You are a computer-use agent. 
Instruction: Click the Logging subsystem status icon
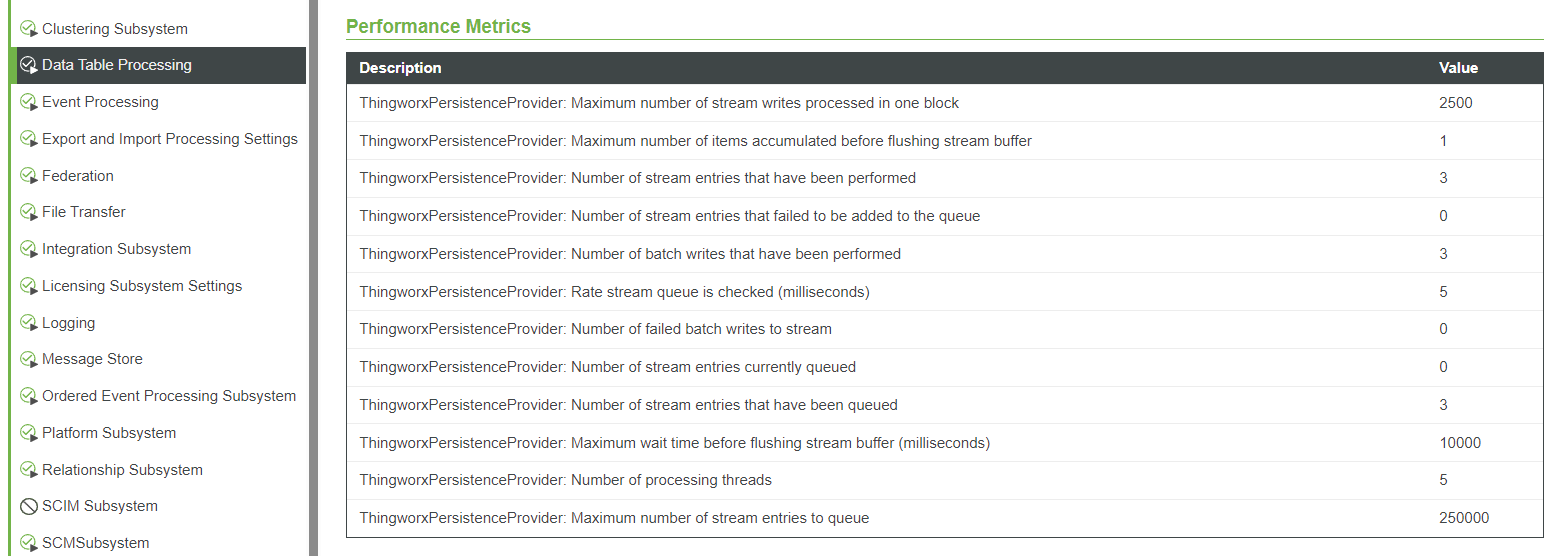pos(29,323)
